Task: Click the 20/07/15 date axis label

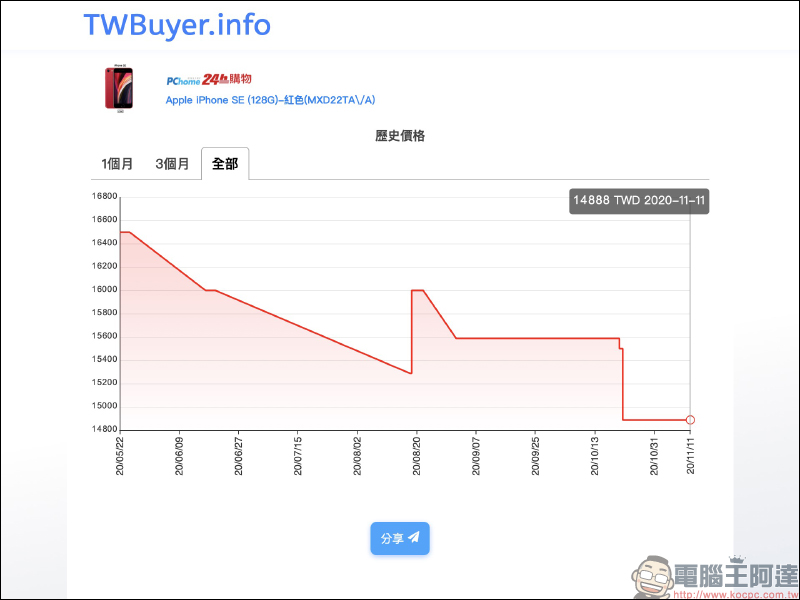Action: [x=298, y=455]
